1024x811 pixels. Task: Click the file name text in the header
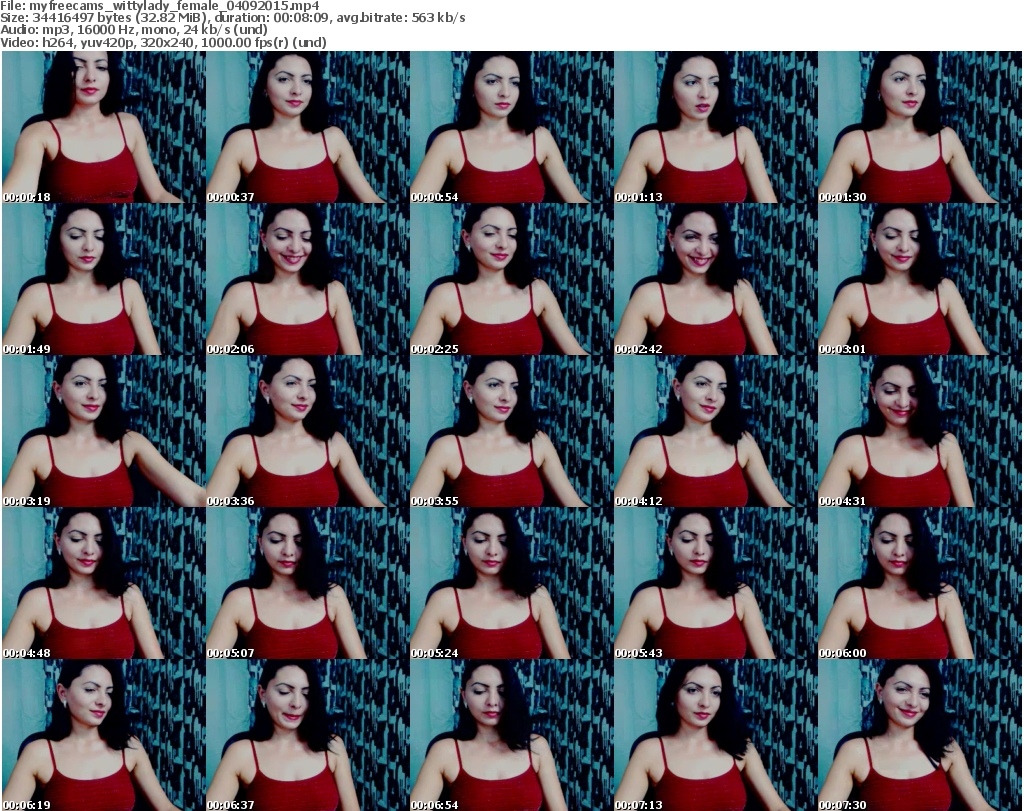pyautogui.click(x=160, y=6)
